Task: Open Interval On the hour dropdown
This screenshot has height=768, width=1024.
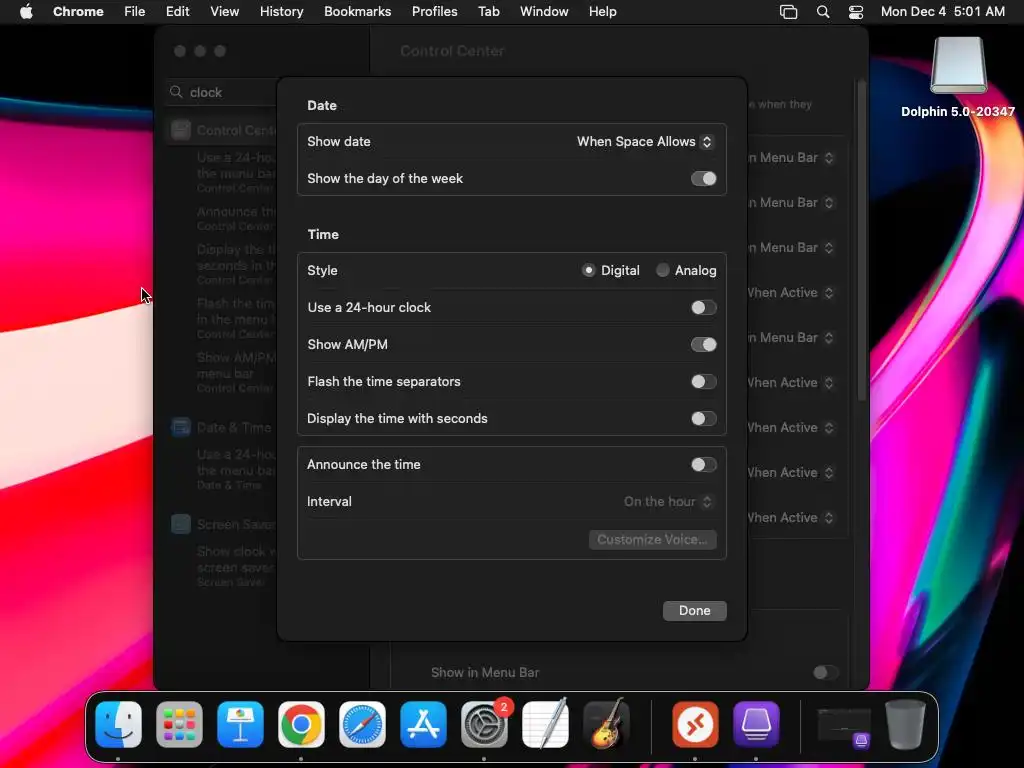Action: (668, 502)
